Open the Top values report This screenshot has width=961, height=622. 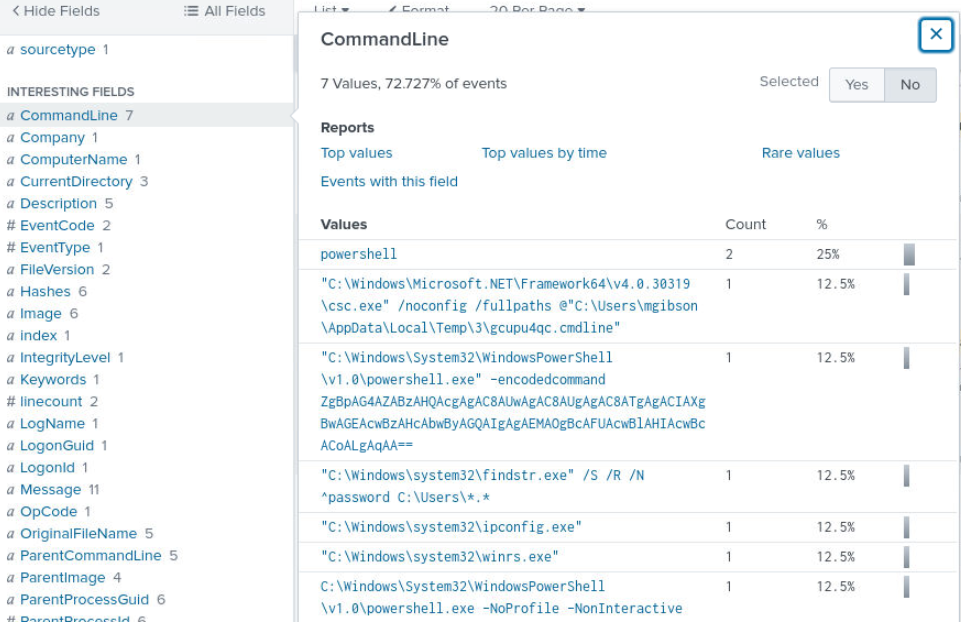356,153
